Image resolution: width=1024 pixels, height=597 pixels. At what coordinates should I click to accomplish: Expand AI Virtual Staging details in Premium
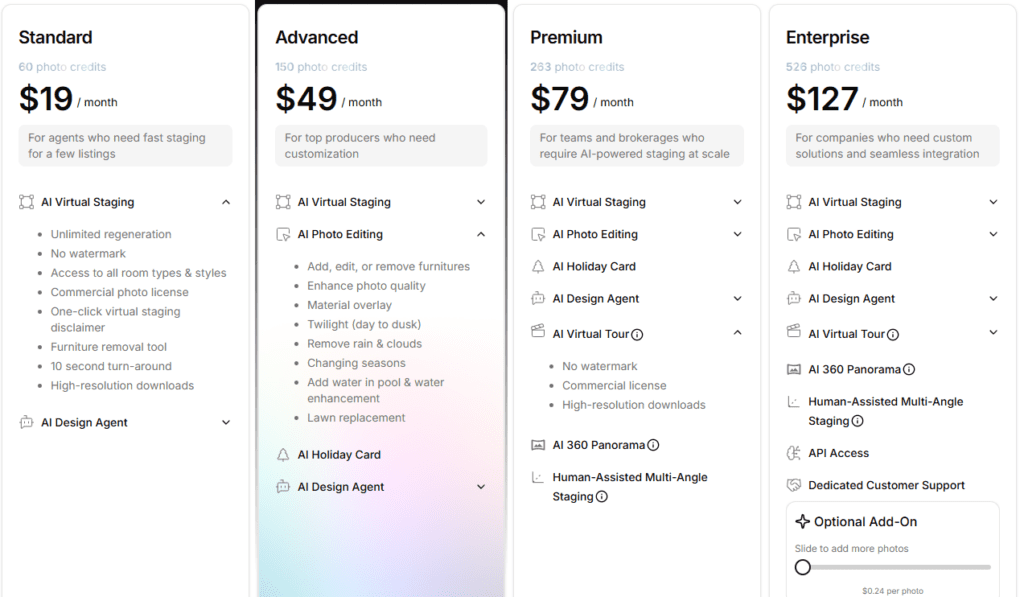point(738,202)
